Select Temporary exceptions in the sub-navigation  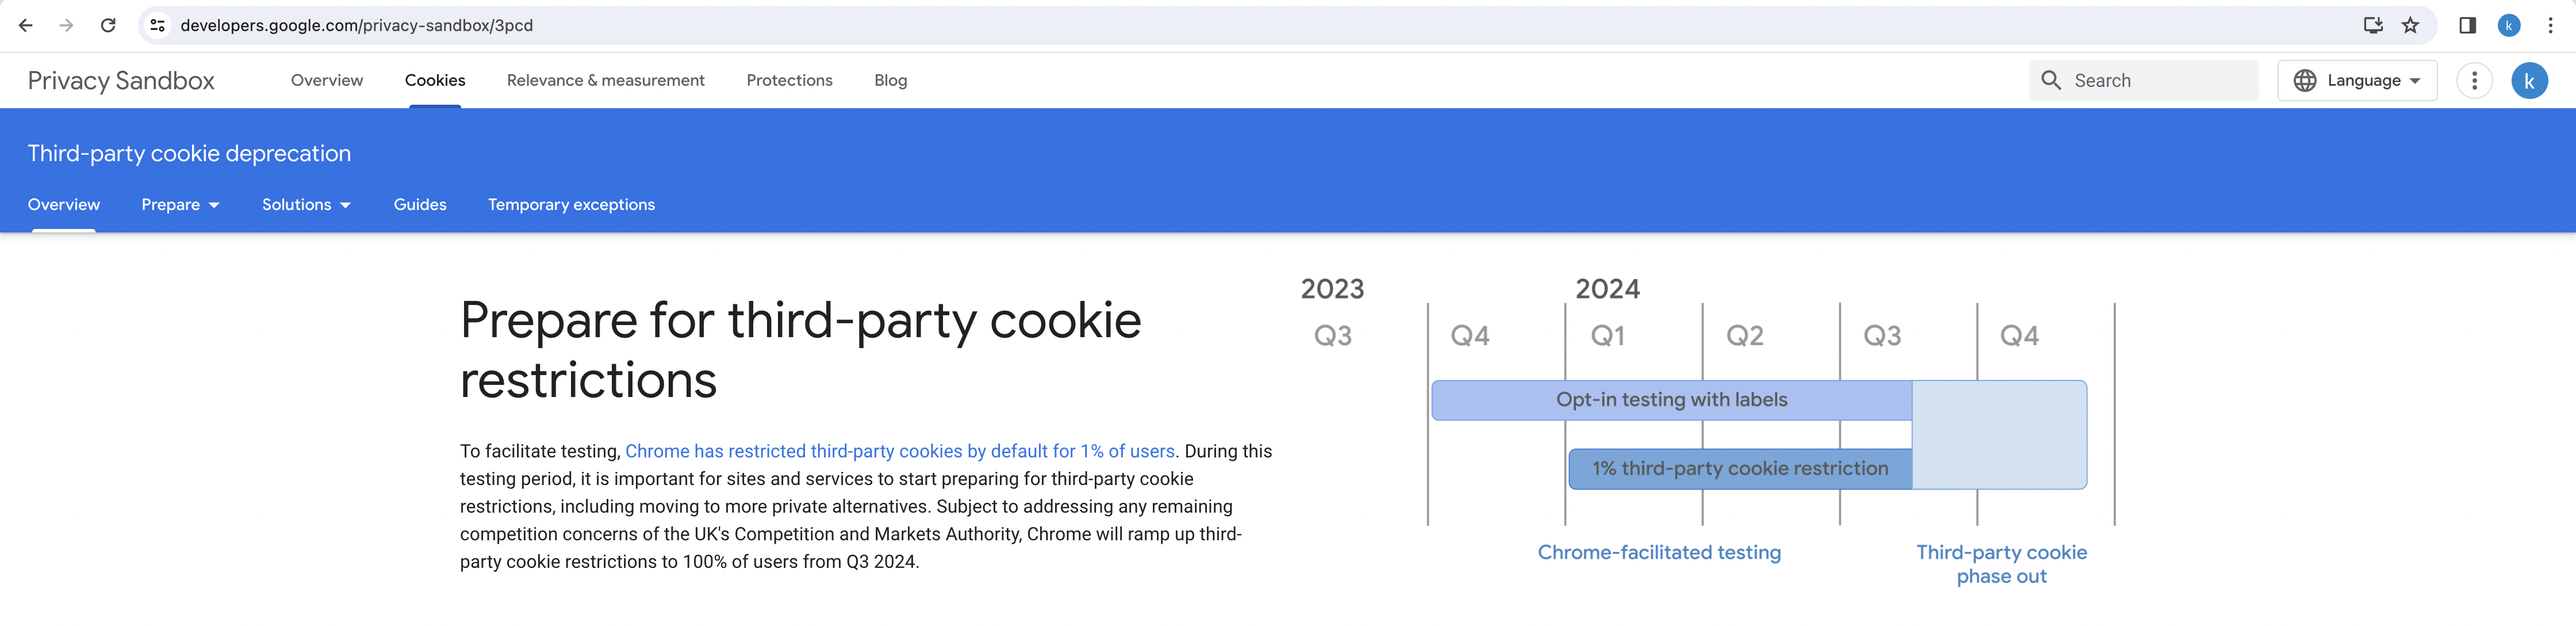click(571, 204)
